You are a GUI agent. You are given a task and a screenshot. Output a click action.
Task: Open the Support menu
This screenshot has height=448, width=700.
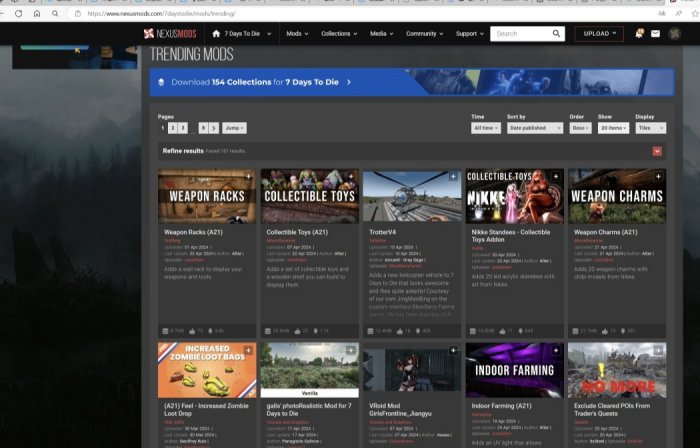[470, 33]
